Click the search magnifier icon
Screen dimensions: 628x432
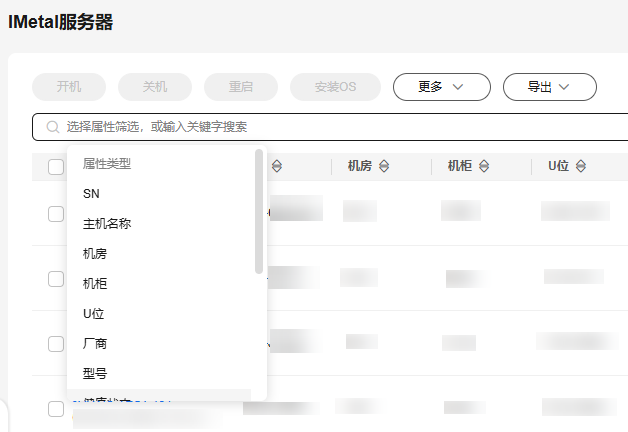52,127
